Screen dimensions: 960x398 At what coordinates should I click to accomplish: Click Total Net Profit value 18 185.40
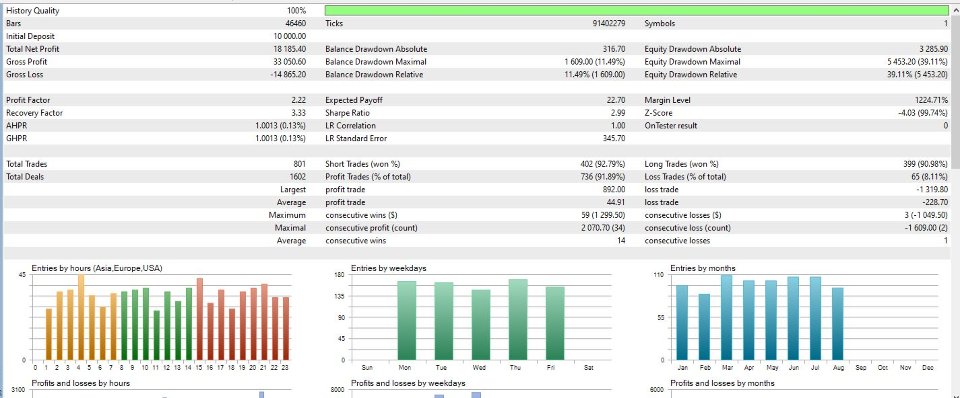click(291, 49)
